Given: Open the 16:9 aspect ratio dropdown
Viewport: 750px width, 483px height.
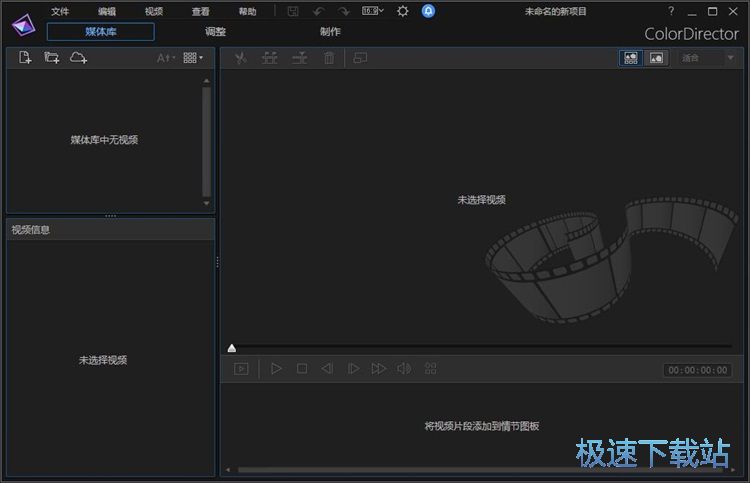Looking at the screenshot, I should tap(373, 11).
